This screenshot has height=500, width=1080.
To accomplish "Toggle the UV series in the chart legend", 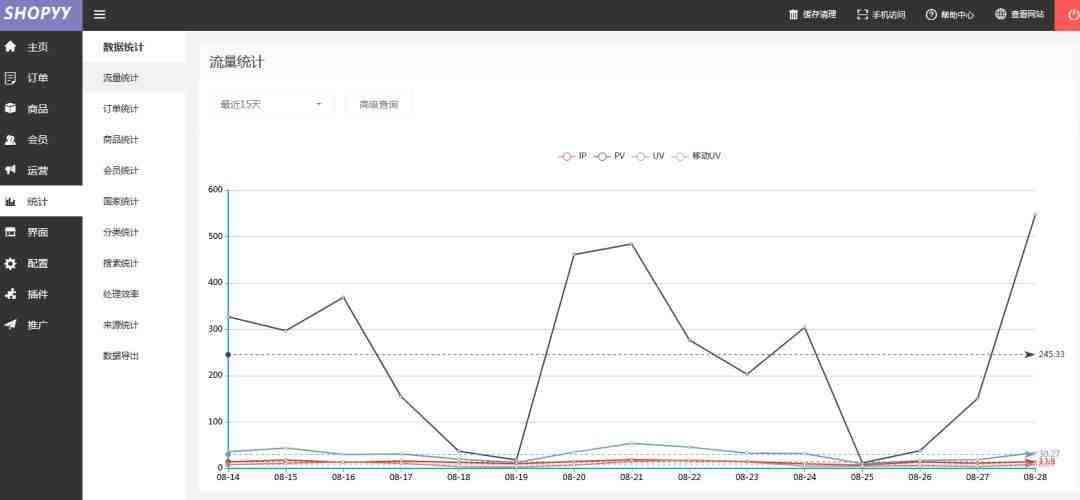I will pos(648,156).
